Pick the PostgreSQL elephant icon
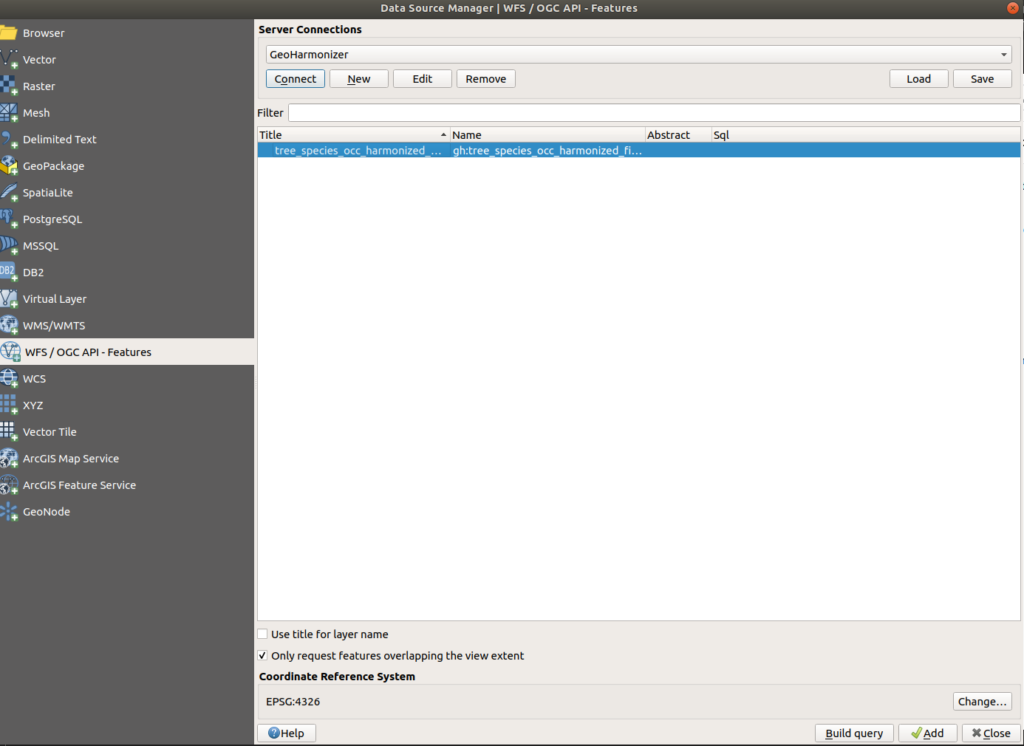Screen dimensions: 1024x746 pyautogui.click(x=8, y=219)
